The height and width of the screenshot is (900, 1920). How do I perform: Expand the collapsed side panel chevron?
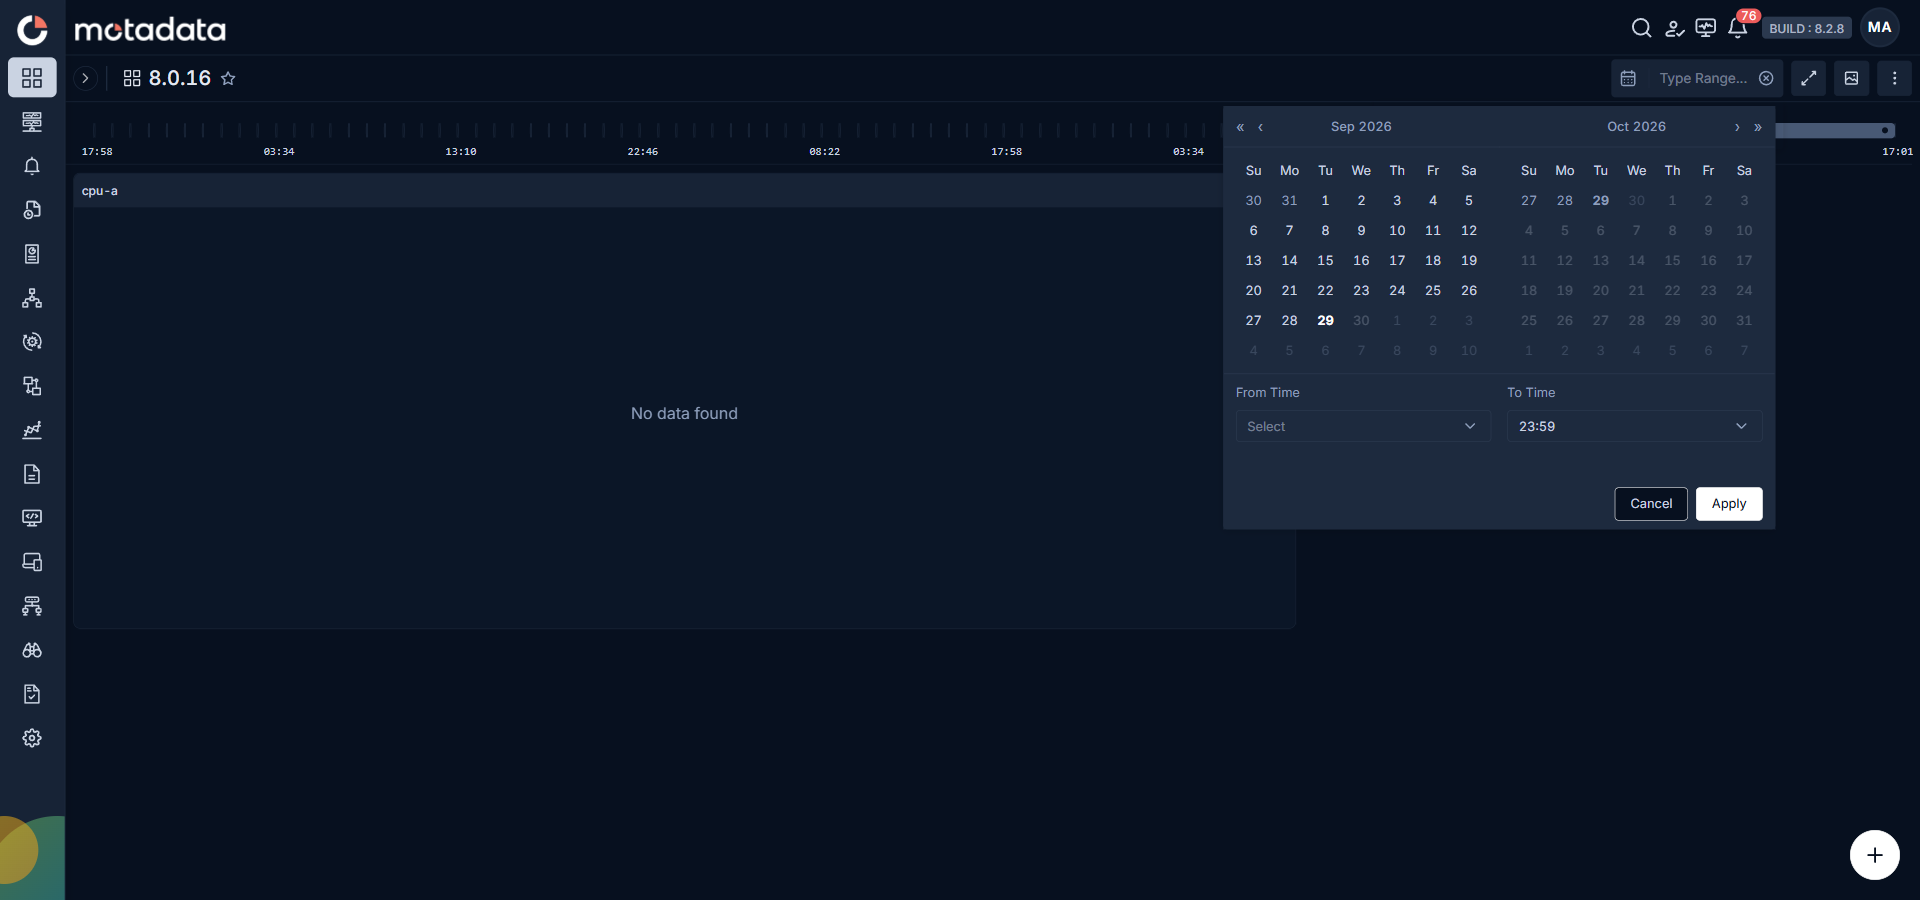point(86,78)
